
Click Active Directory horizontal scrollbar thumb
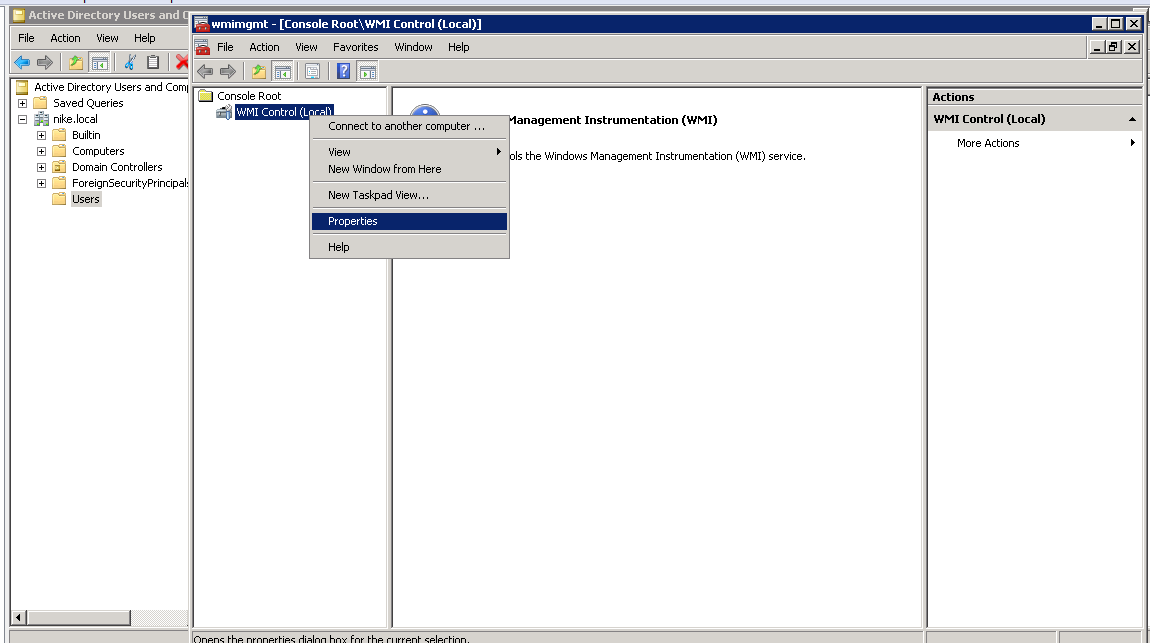click(79, 617)
